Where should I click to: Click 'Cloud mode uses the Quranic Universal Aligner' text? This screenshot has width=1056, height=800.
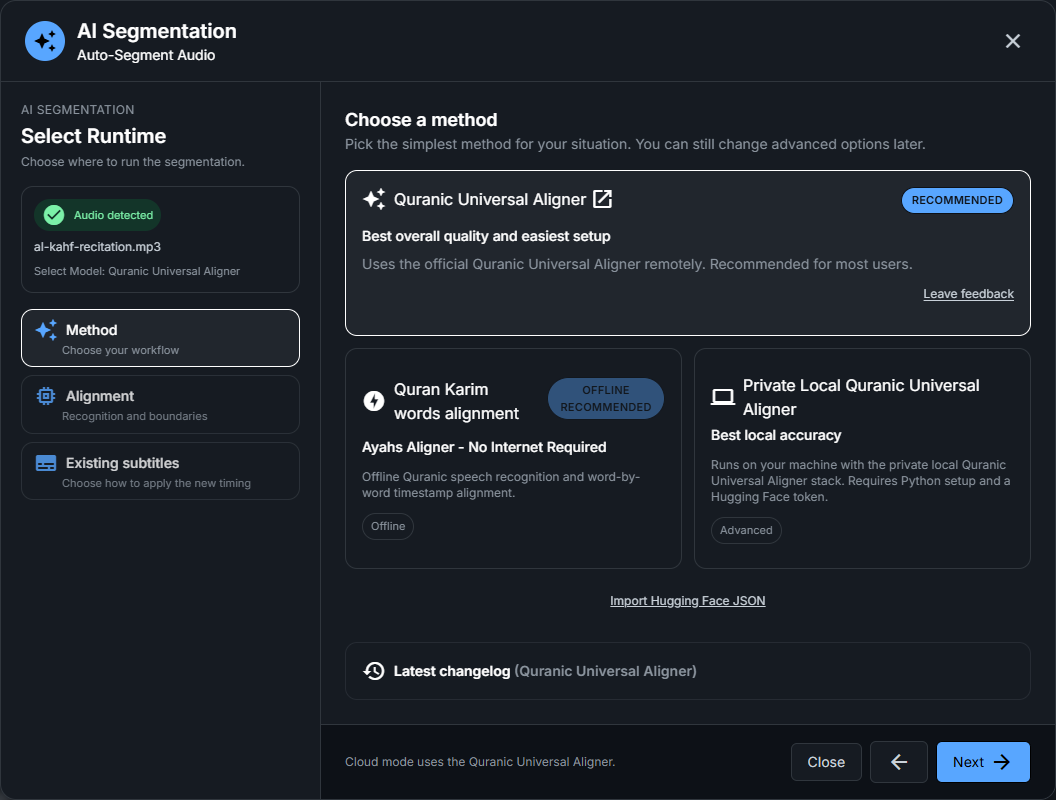click(x=480, y=762)
